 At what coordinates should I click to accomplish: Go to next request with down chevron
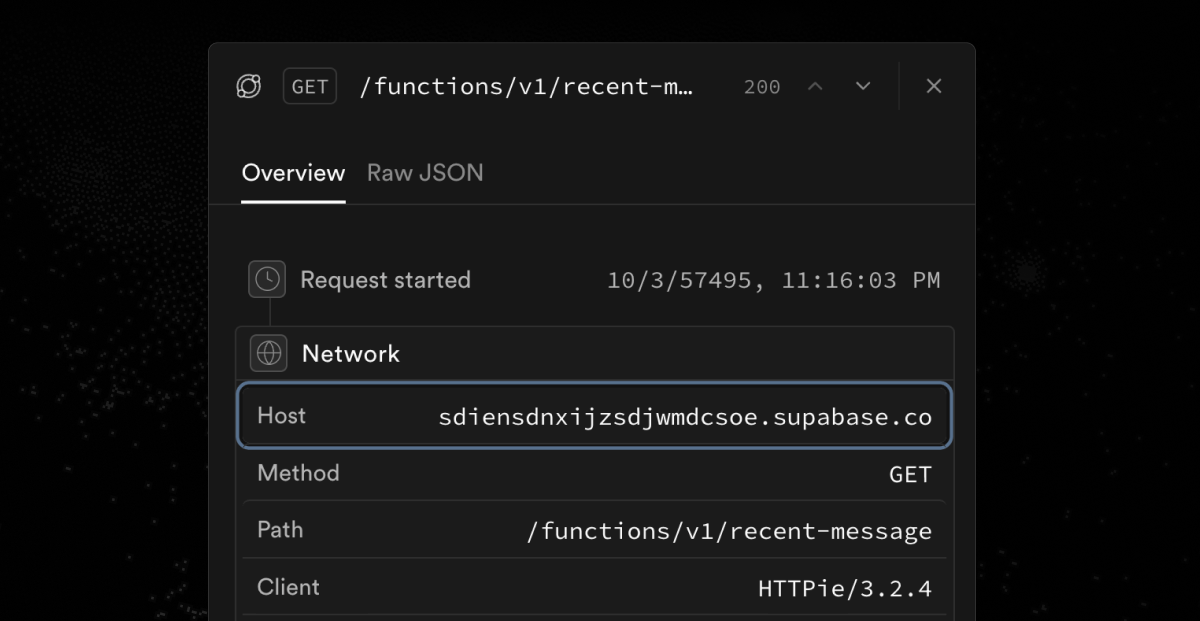click(x=863, y=86)
